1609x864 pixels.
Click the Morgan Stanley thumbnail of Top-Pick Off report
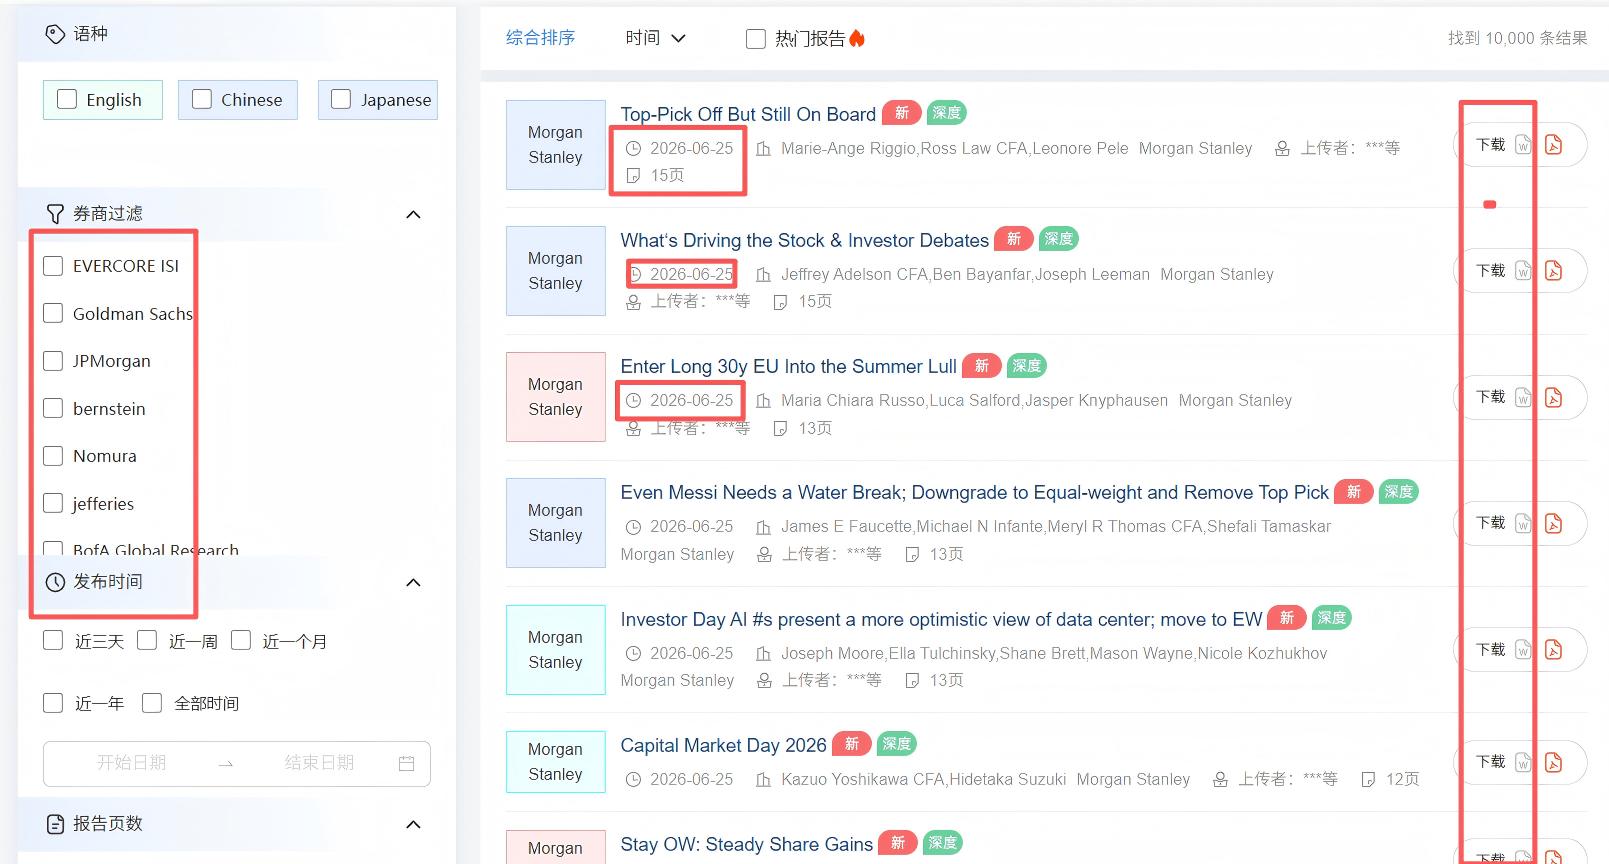(x=555, y=145)
